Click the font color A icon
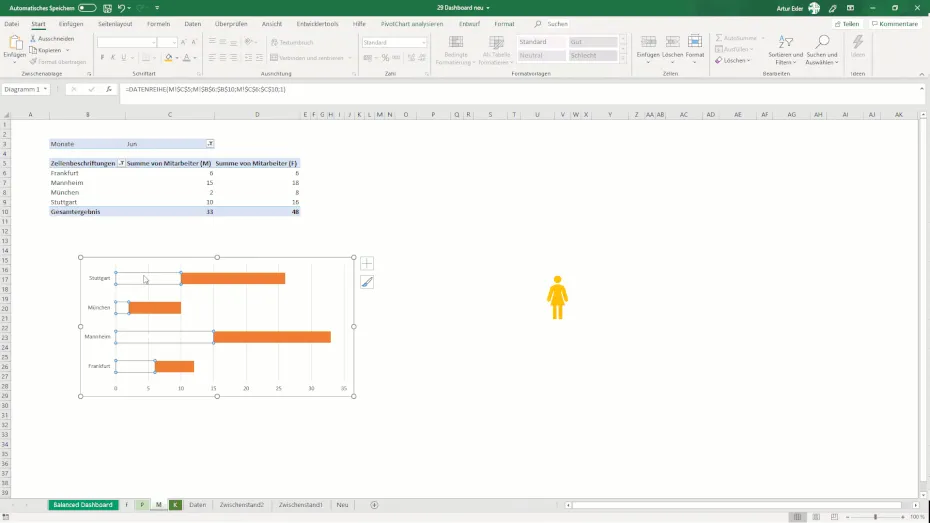This screenshot has height=523, width=930. pyautogui.click(x=186, y=58)
